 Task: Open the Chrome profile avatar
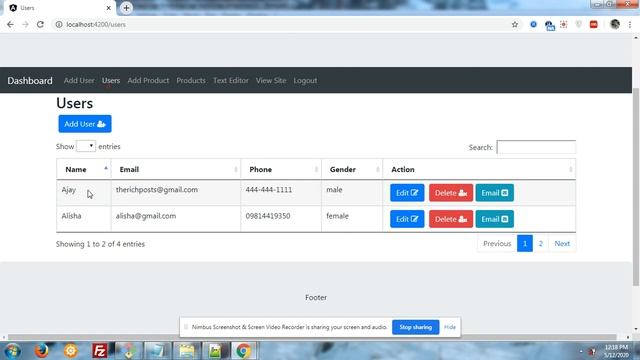point(615,24)
